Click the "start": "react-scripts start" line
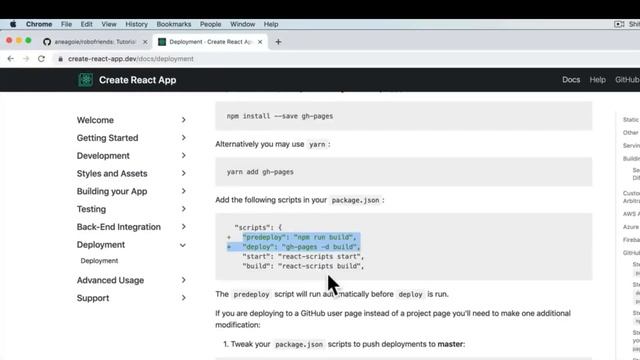Screen dimensions: 640x360 pyautogui.click(x=303, y=256)
